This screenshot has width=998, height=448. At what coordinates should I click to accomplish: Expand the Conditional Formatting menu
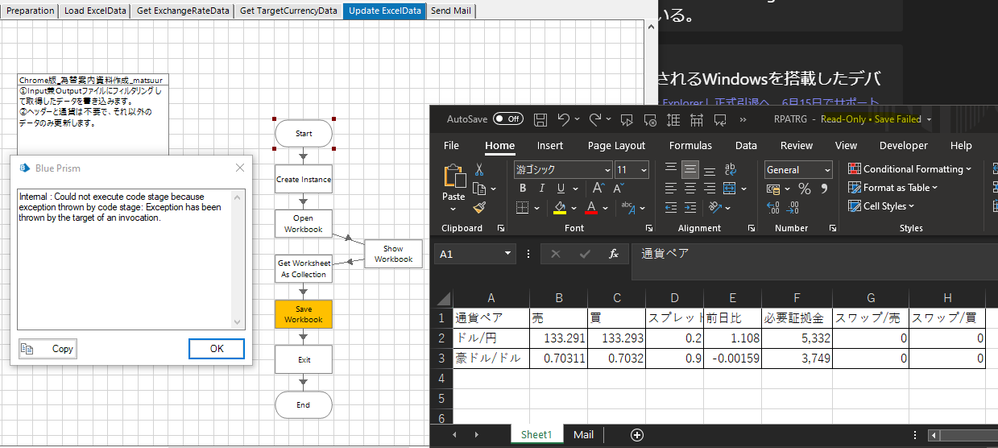point(909,169)
